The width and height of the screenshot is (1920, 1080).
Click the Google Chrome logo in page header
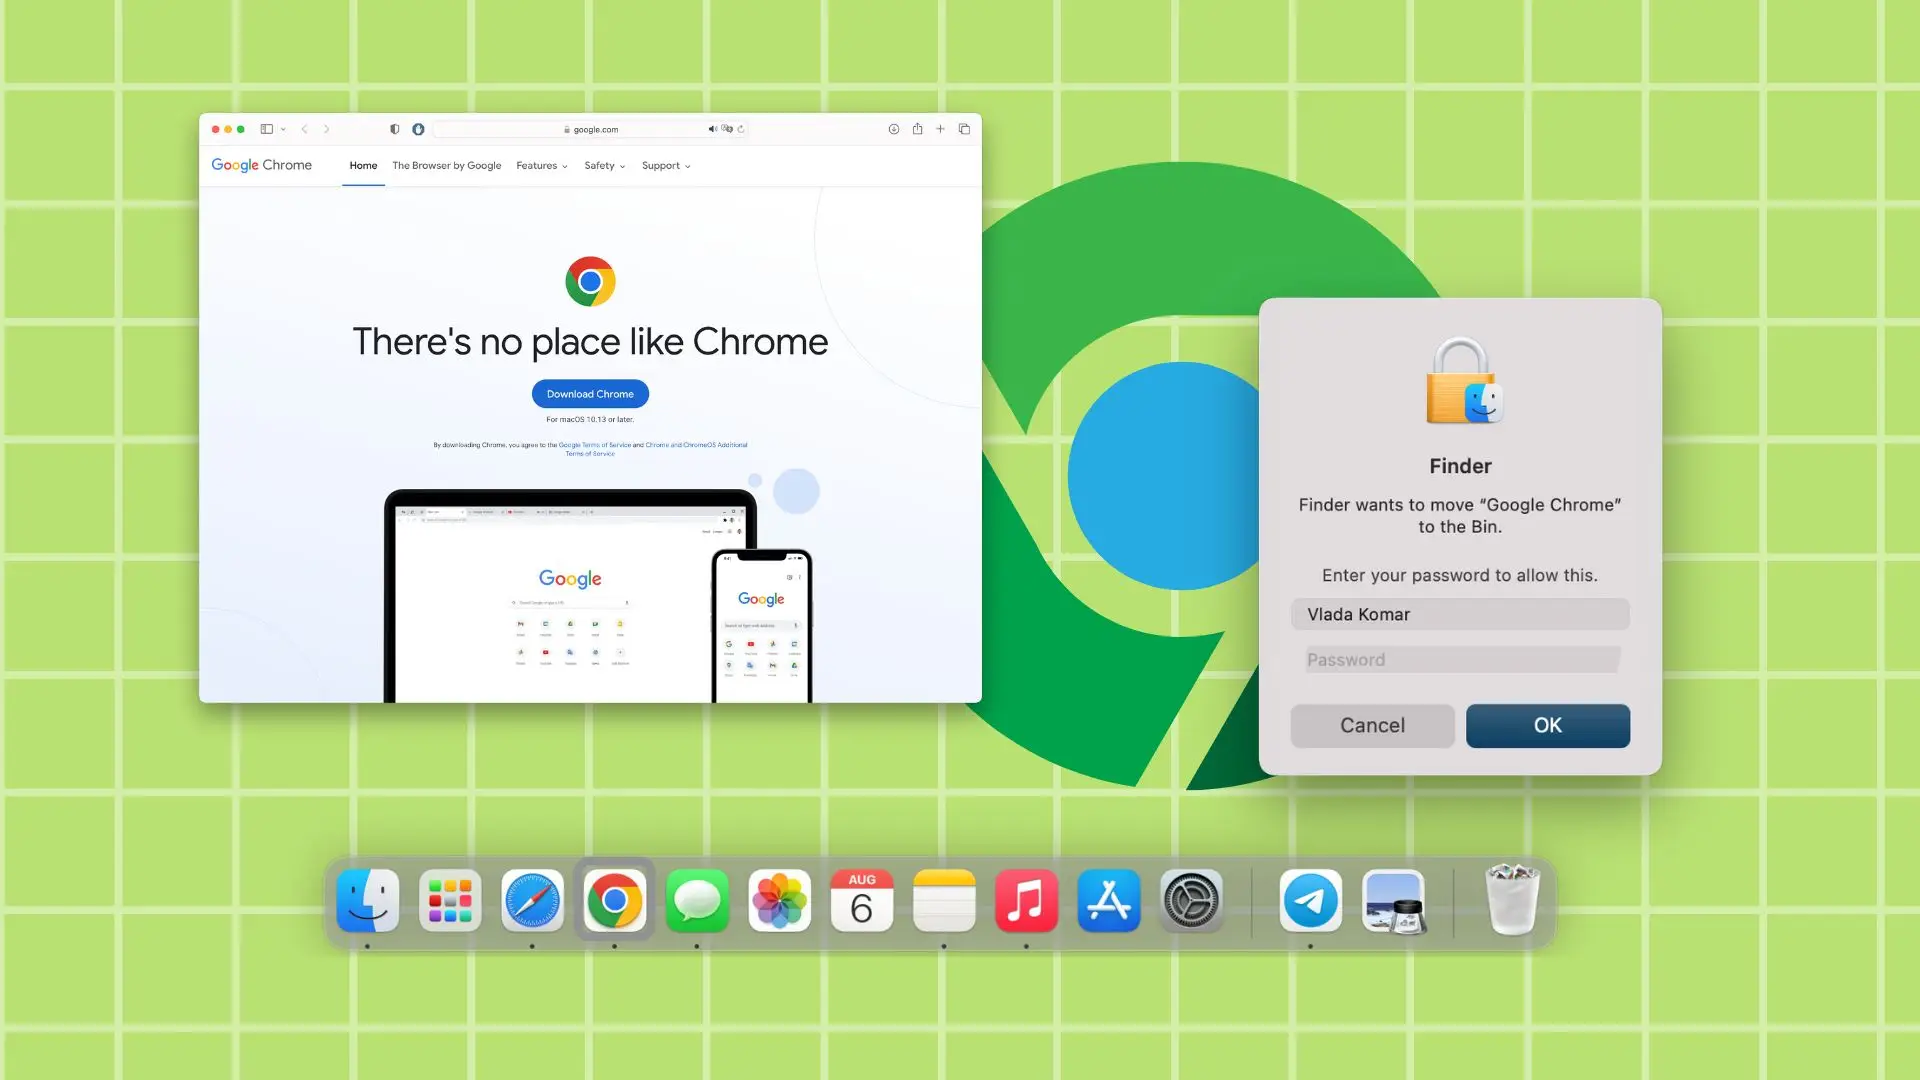pos(261,165)
